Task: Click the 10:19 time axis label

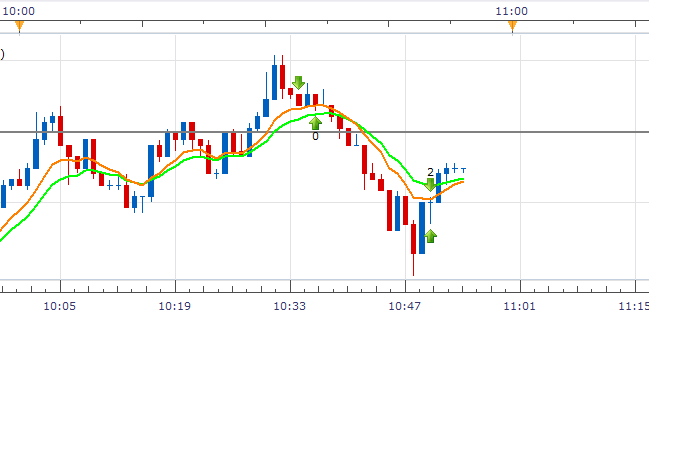Action: point(174,306)
